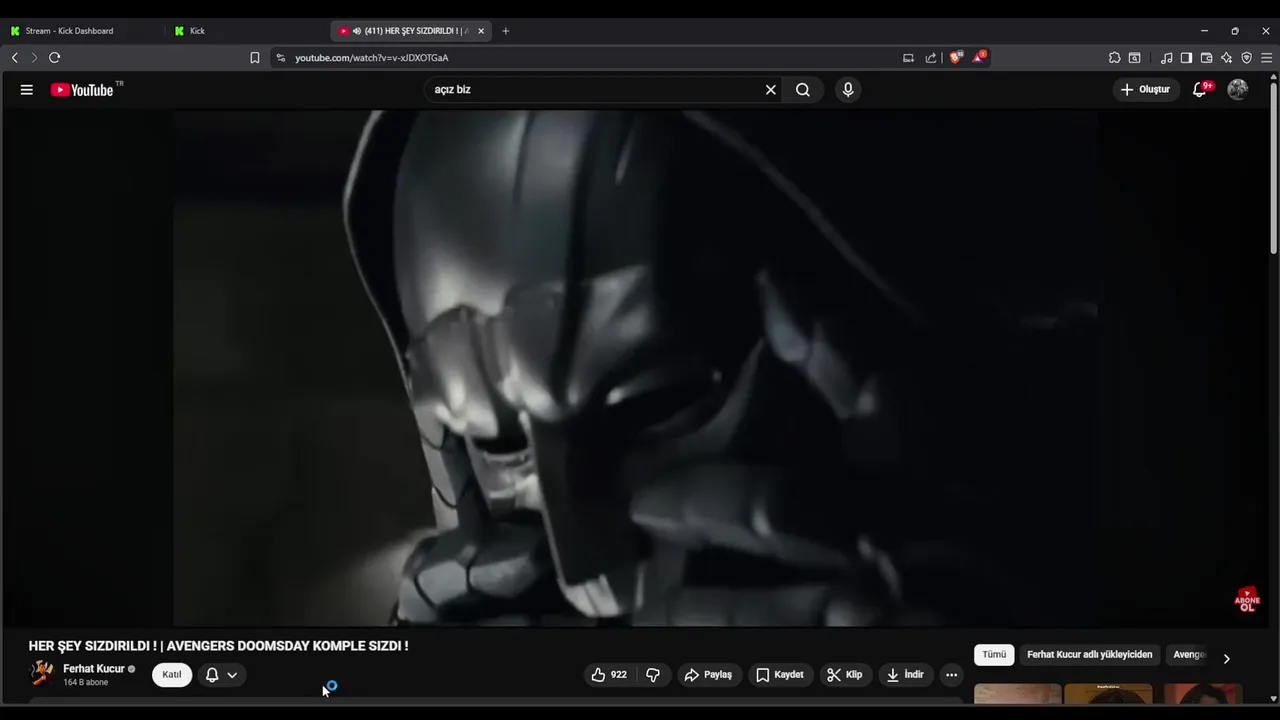This screenshot has height=720, width=1280.
Task: Open Brave Shields lion icon
Action: [x=955, y=58]
